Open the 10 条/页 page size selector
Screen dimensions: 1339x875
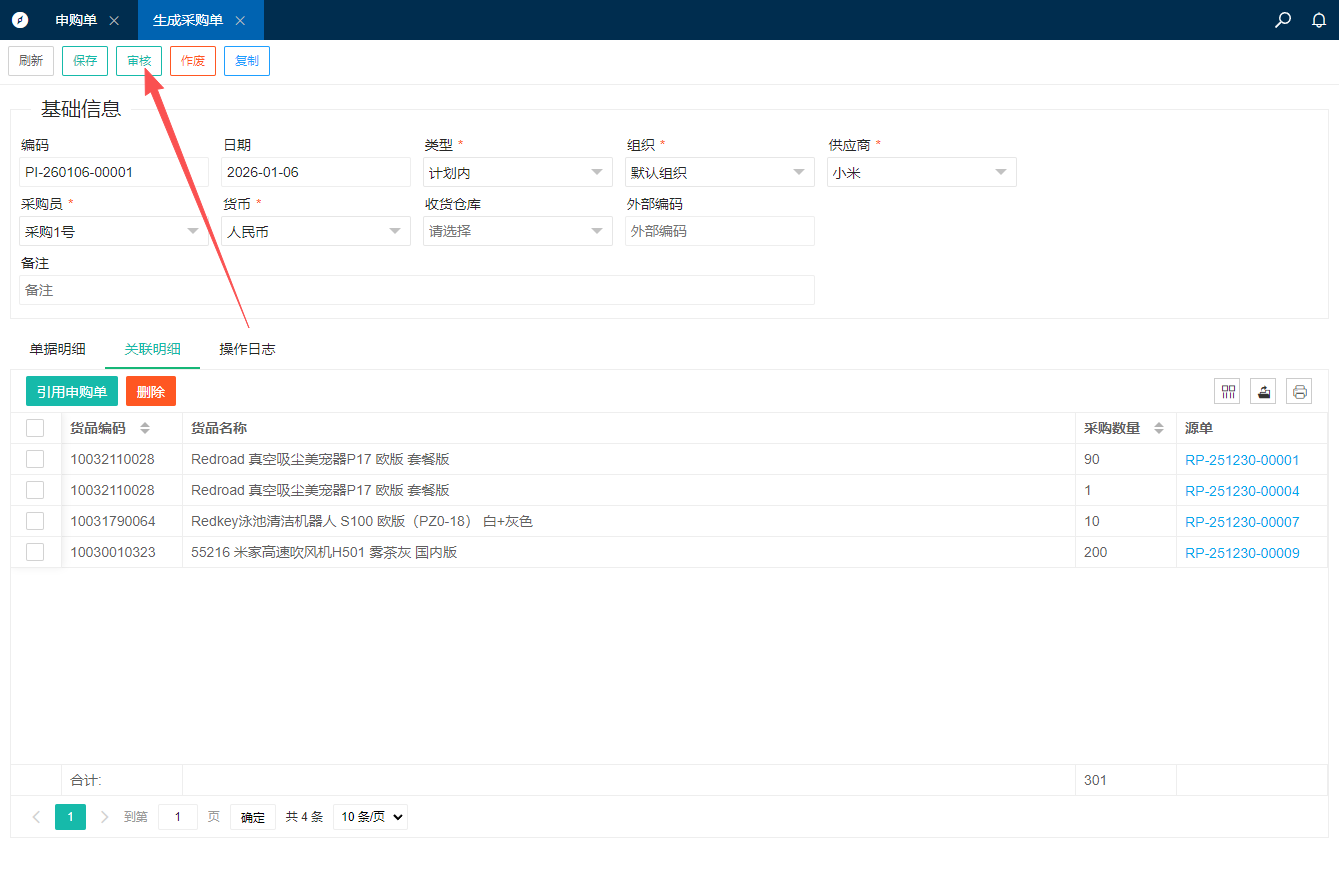coord(370,817)
